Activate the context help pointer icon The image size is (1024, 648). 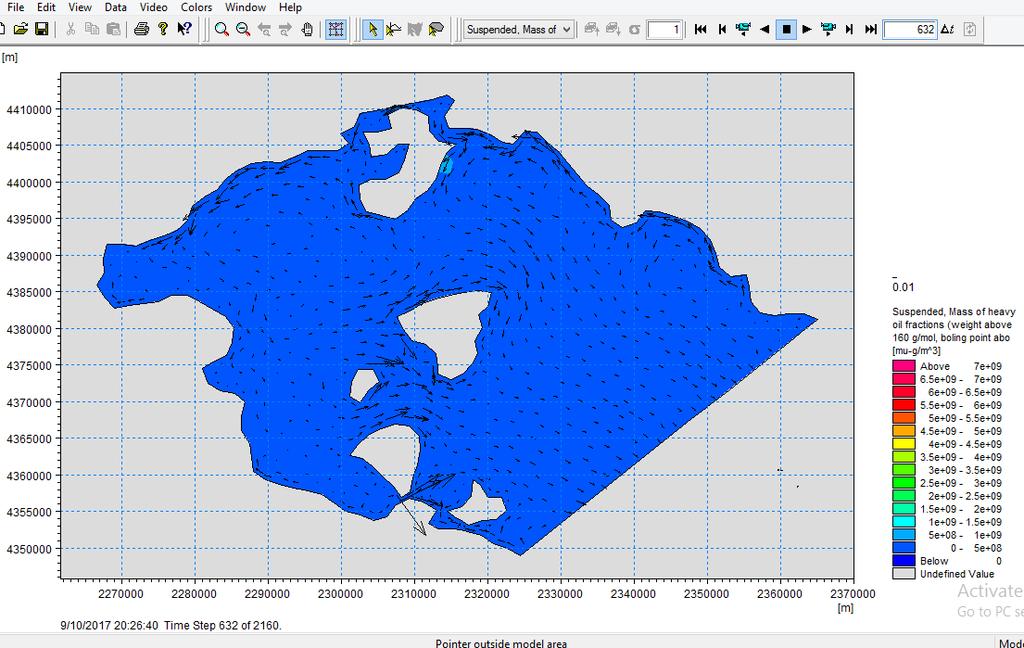pos(184,29)
